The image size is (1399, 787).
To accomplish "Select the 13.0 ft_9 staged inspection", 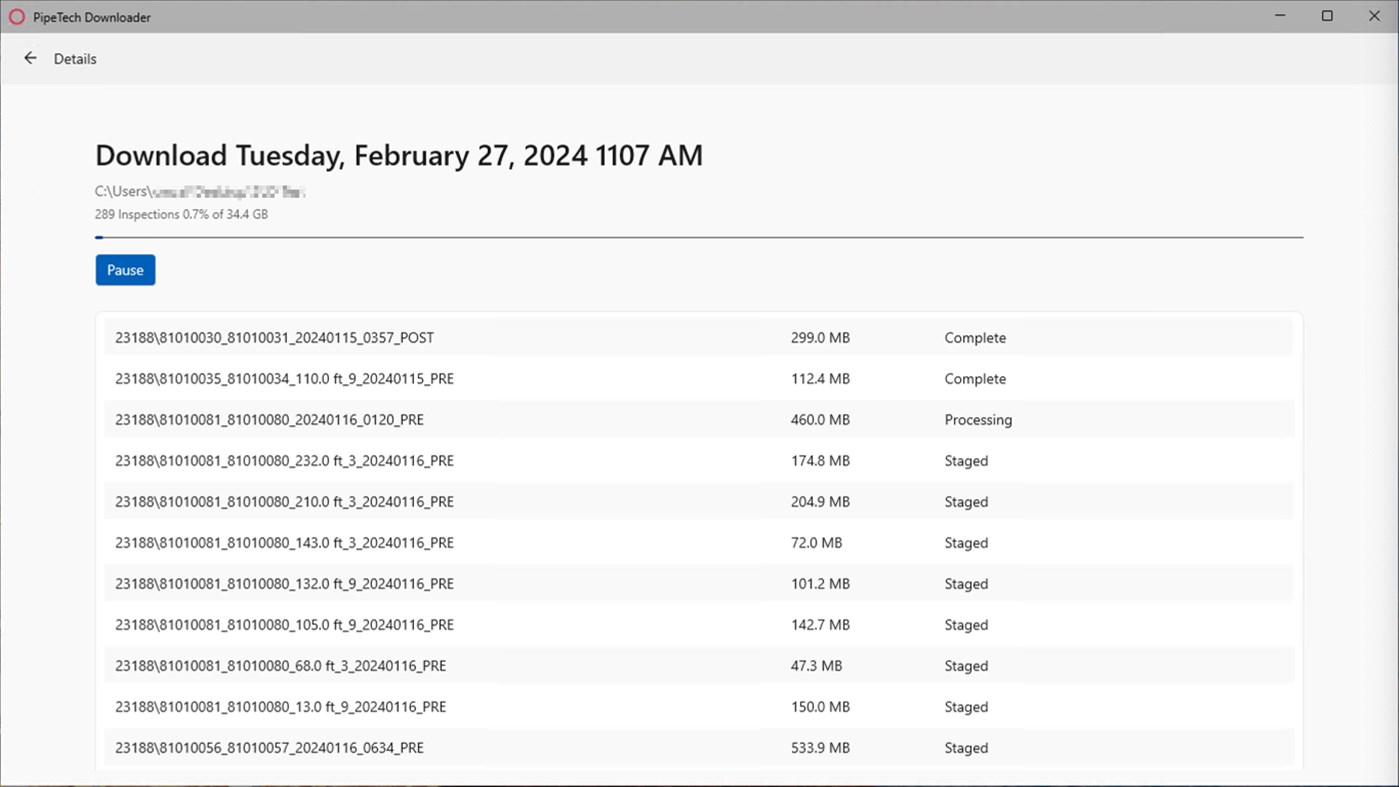I will (x=280, y=707).
